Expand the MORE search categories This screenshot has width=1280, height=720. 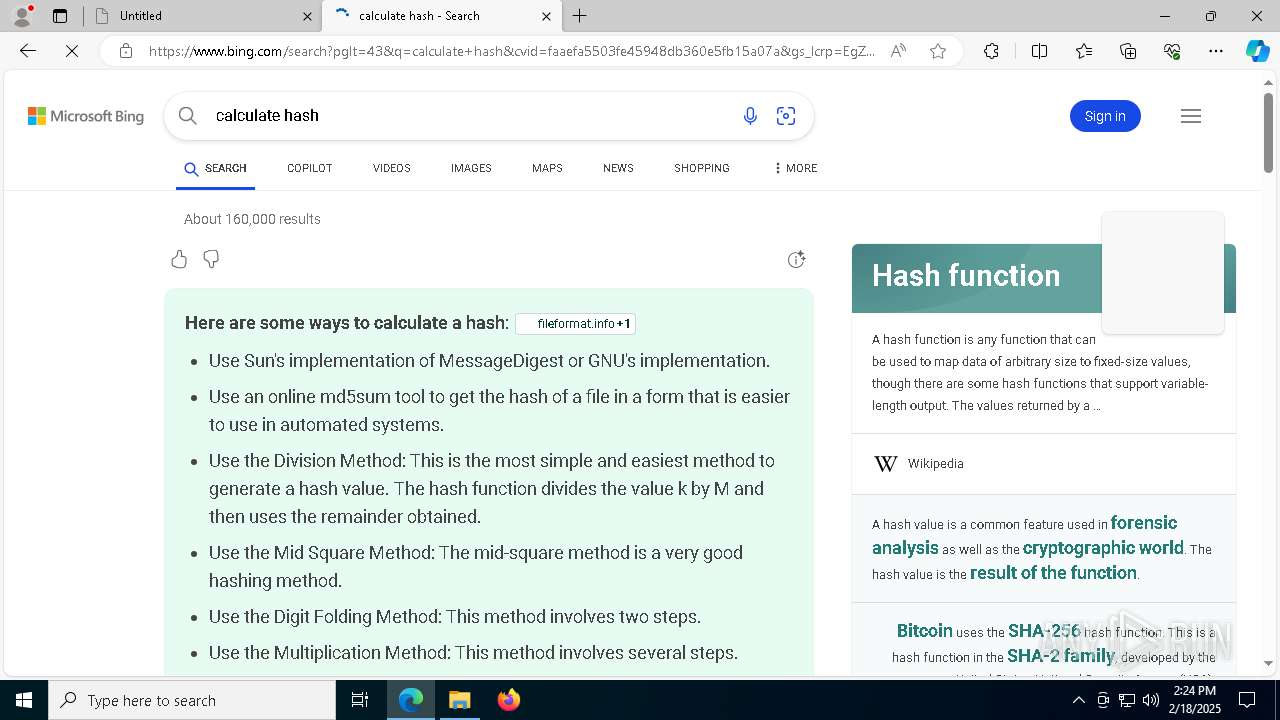796,168
